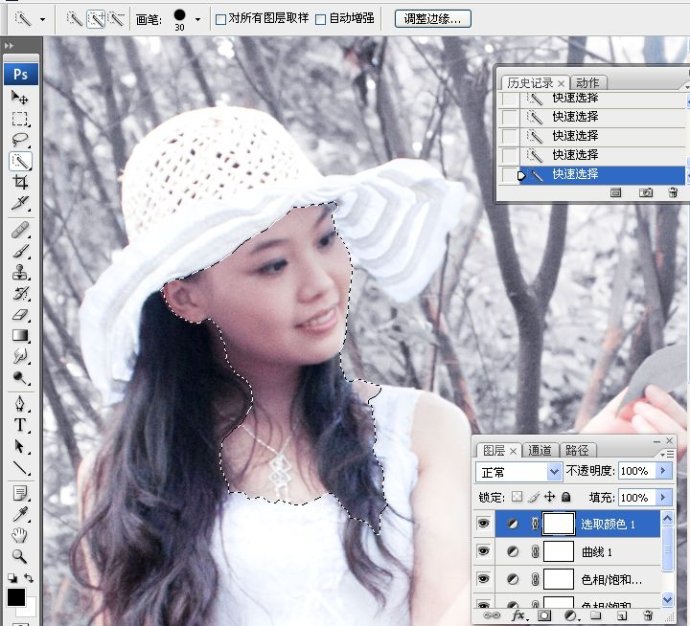This screenshot has width=690, height=626.
Task: Select the Rectangular Marquee tool
Action: pos(19,119)
